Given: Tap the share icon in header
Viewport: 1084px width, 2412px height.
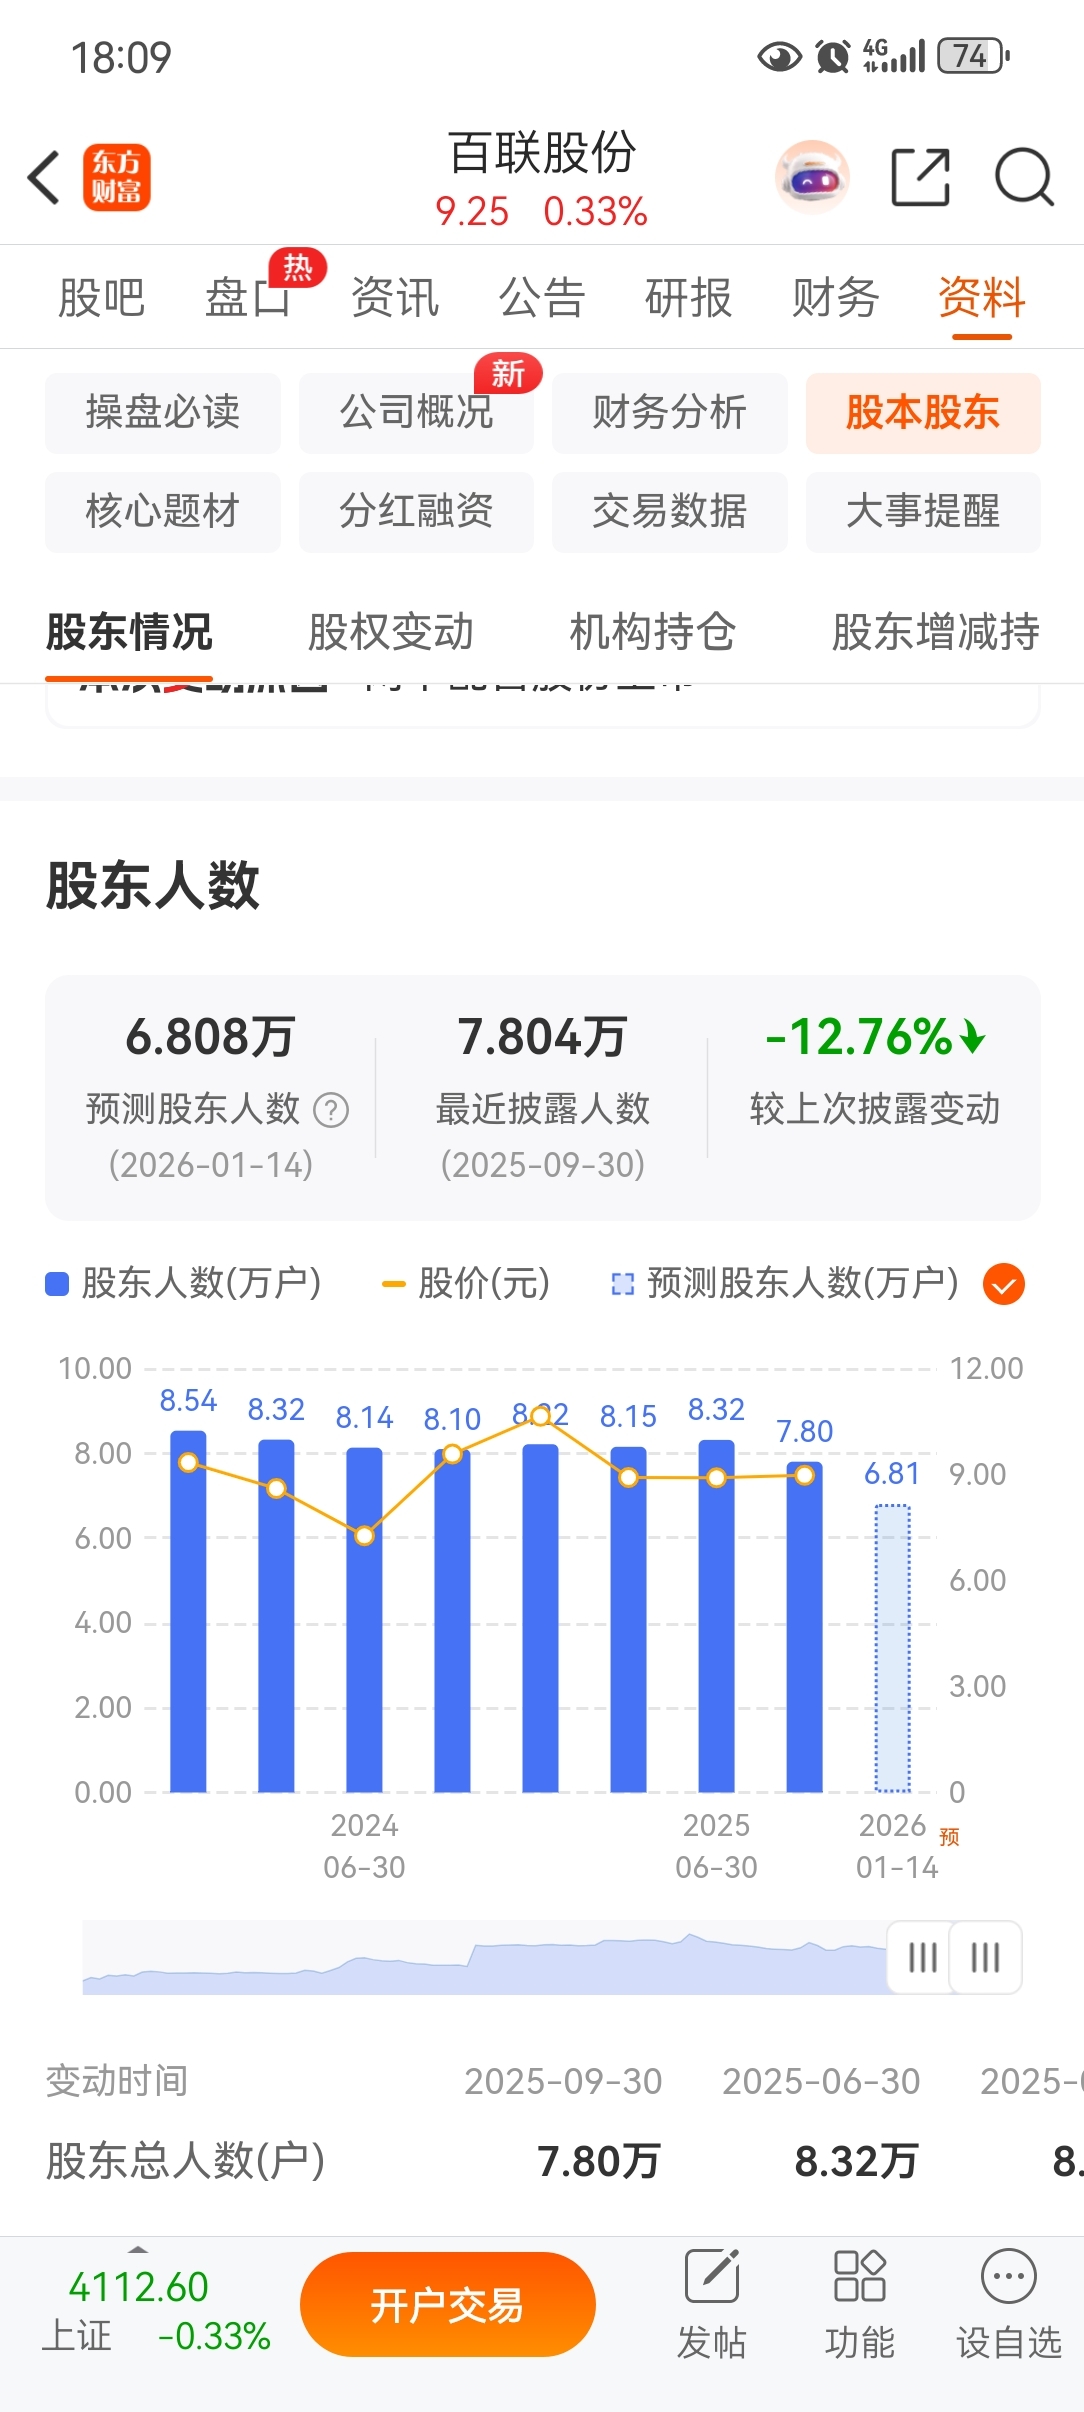Looking at the screenshot, I should pyautogui.click(x=920, y=177).
